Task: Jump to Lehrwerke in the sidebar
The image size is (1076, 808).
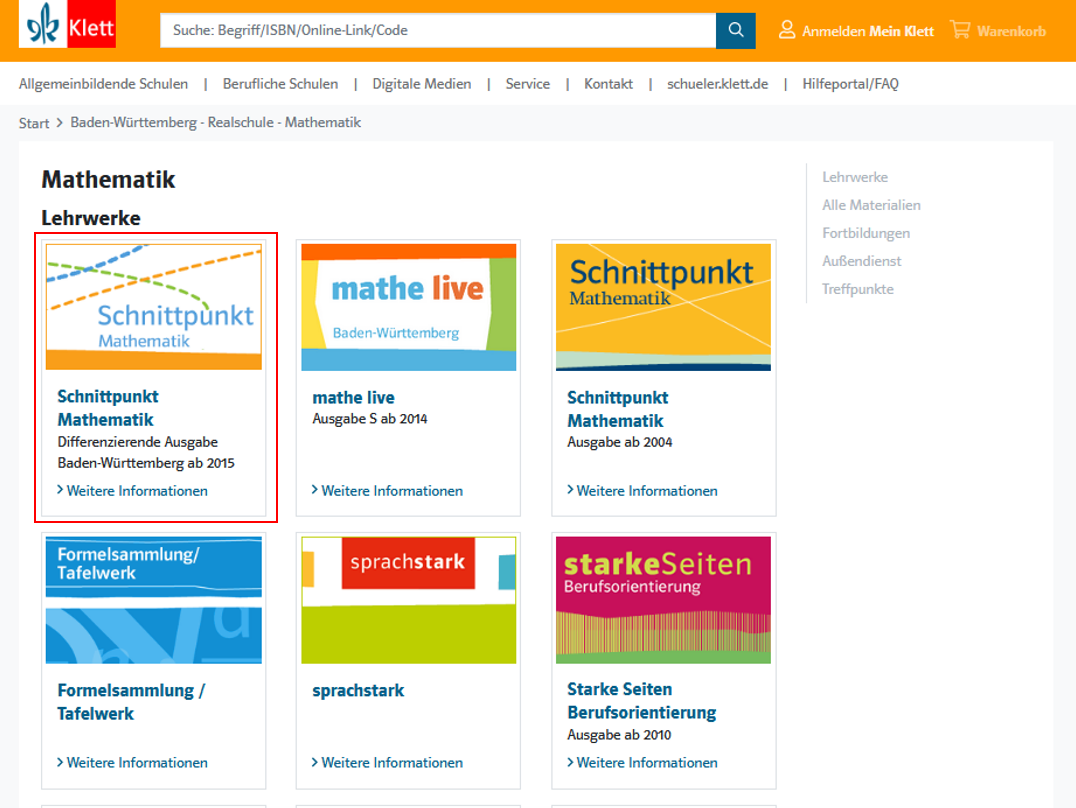Action: (x=854, y=177)
